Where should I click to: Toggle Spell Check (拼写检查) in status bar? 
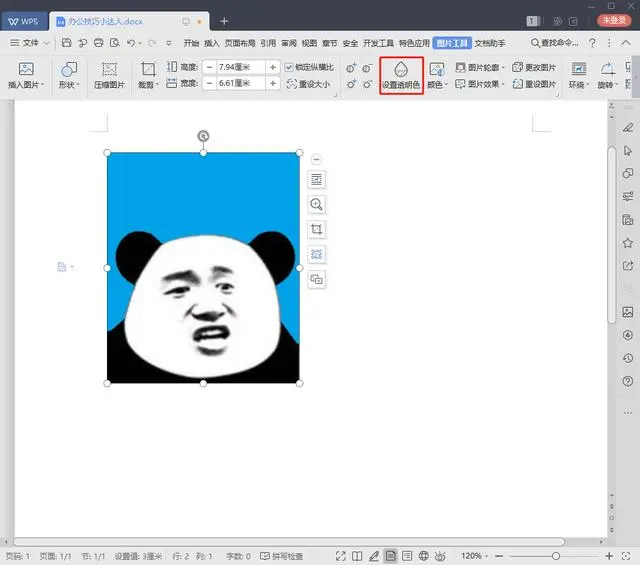pyautogui.click(x=282, y=556)
